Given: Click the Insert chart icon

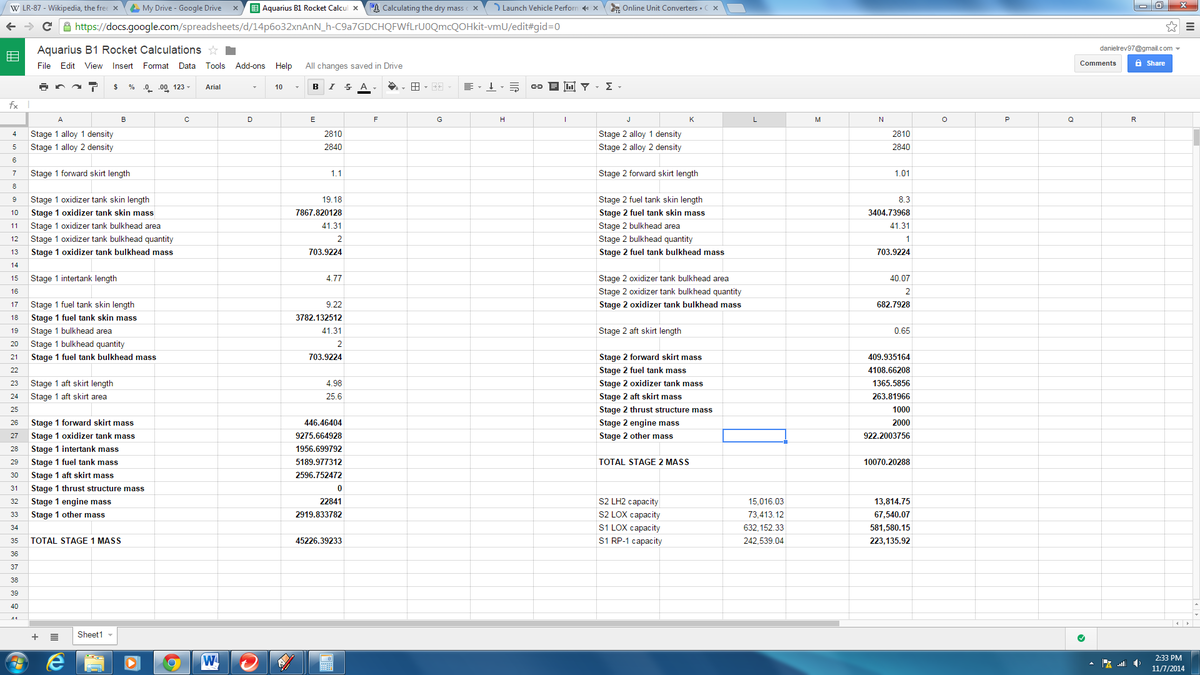Looking at the screenshot, I should pos(569,87).
